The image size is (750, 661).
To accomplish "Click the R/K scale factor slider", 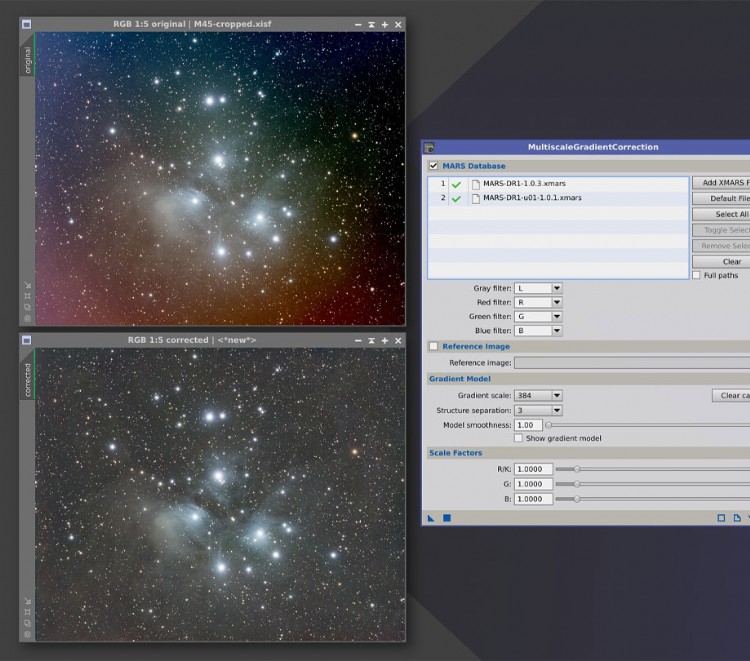I will pyautogui.click(x=650, y=469).
